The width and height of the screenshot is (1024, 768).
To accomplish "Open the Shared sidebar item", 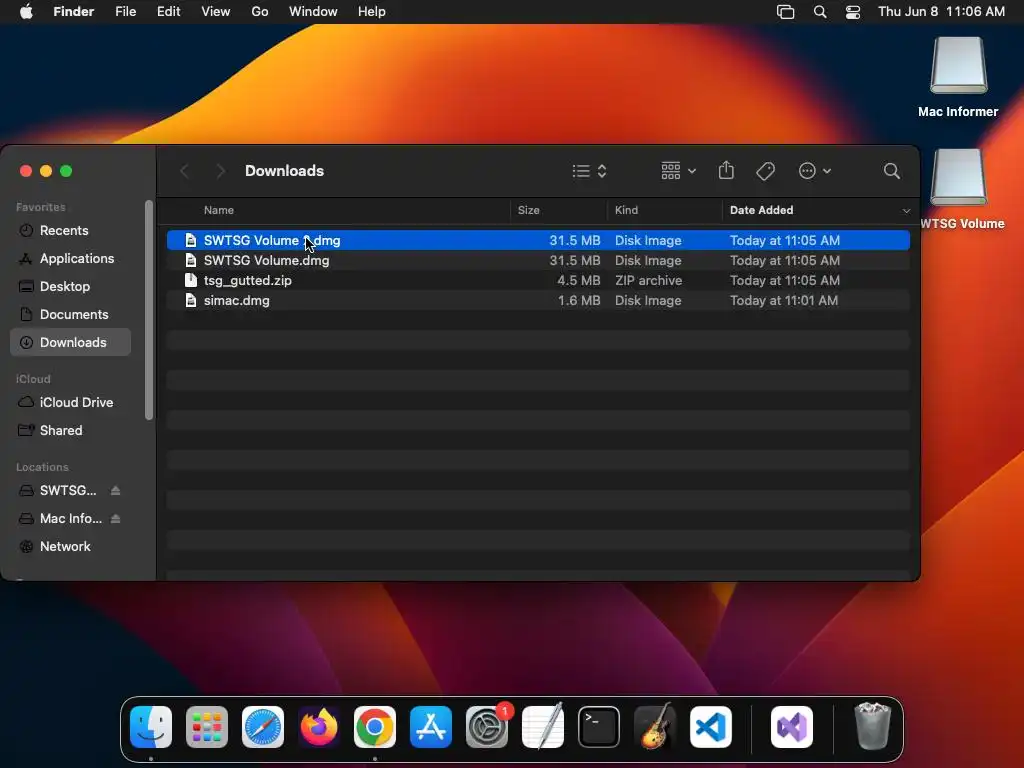I will tap(71, 430).
